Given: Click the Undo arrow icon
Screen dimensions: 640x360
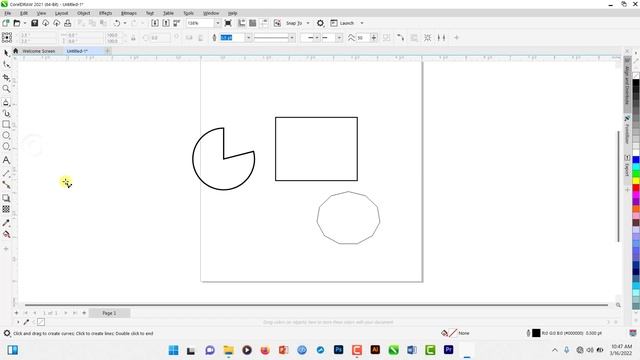Looking at the screenshot, I should pyautogui.click(x=117, y=23).
